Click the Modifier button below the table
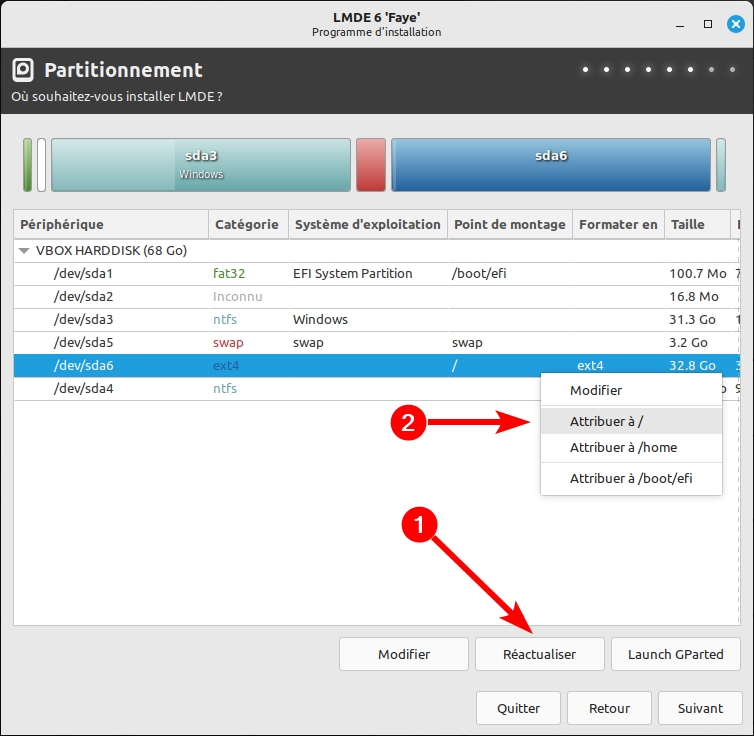 404,654
